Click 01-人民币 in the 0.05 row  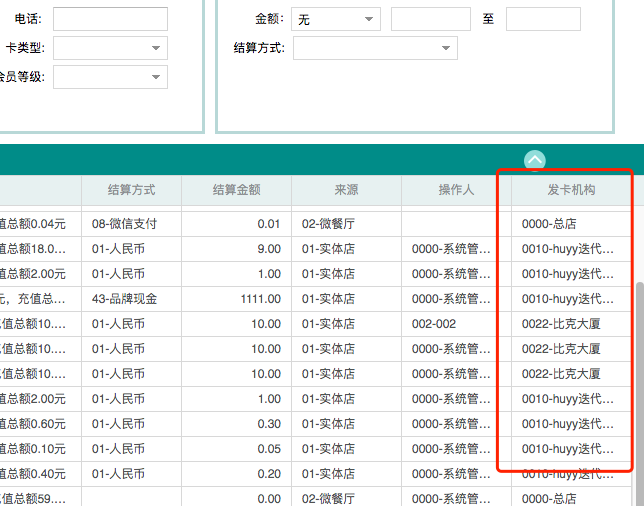click(x=131, y=449)
